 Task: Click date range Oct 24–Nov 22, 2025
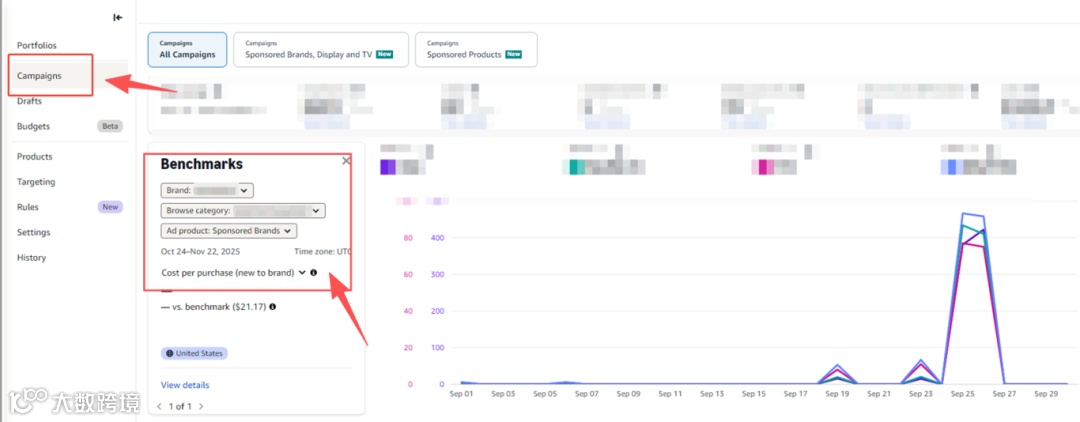point(200,251)
